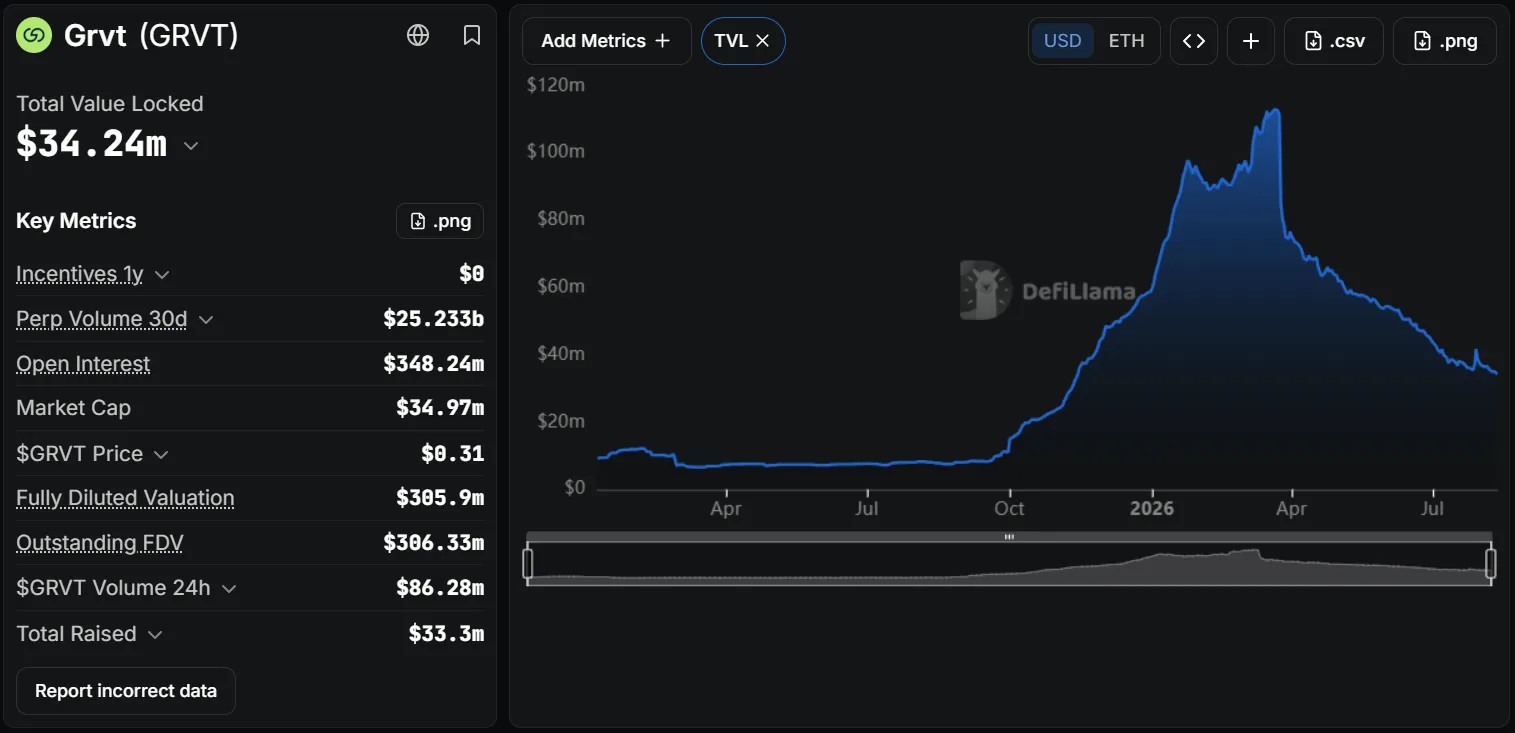This screenshot has height=733, width=1515.
Task: Expand Incentives 1y details
Action: 162,275
